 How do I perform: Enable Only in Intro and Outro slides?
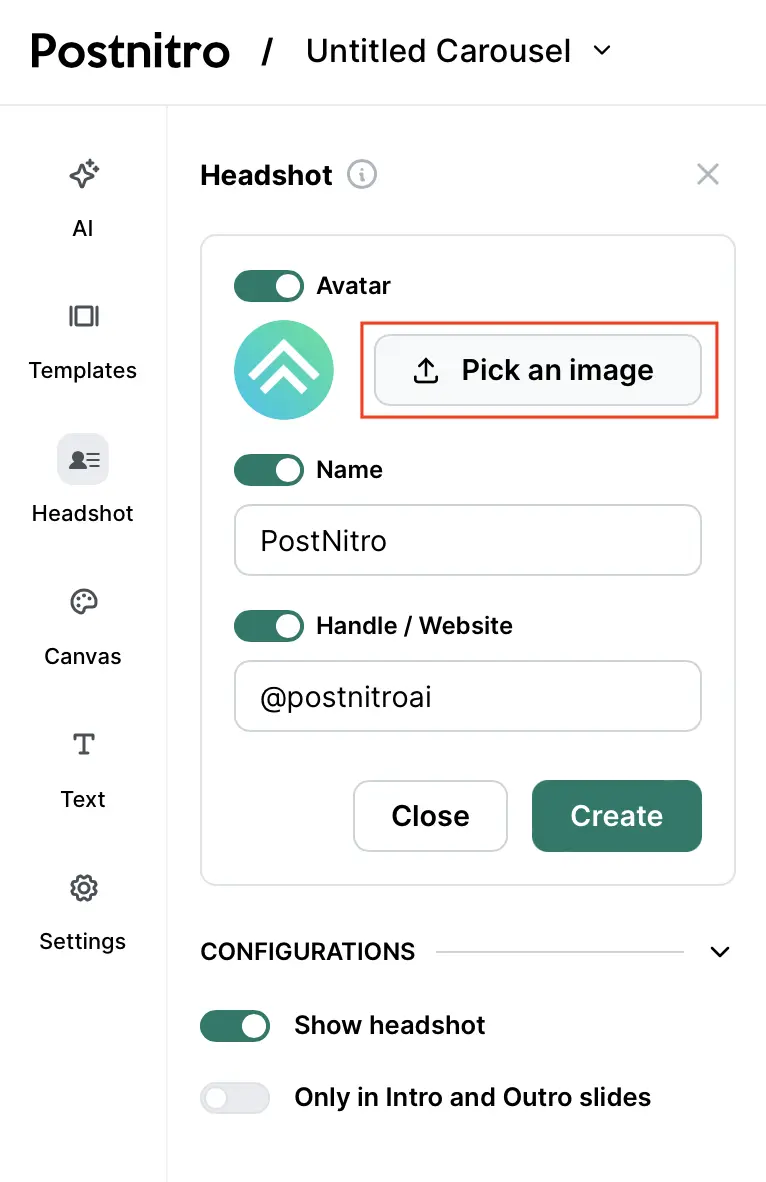[236, 1097]
